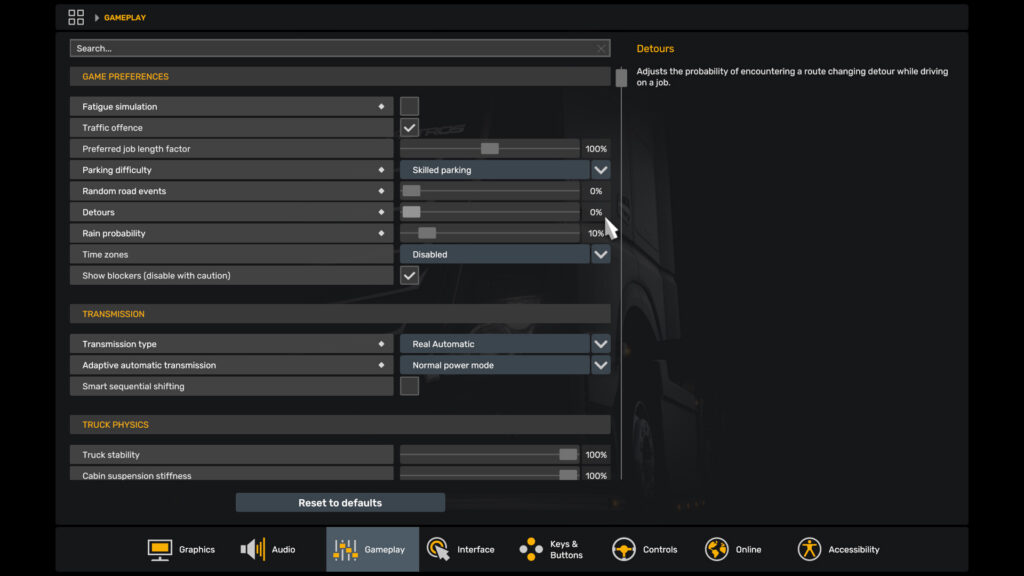This screenshot has height=576, width=1024.
Task: Open the grid menu in the top-left corner
Action: (76, 17)
